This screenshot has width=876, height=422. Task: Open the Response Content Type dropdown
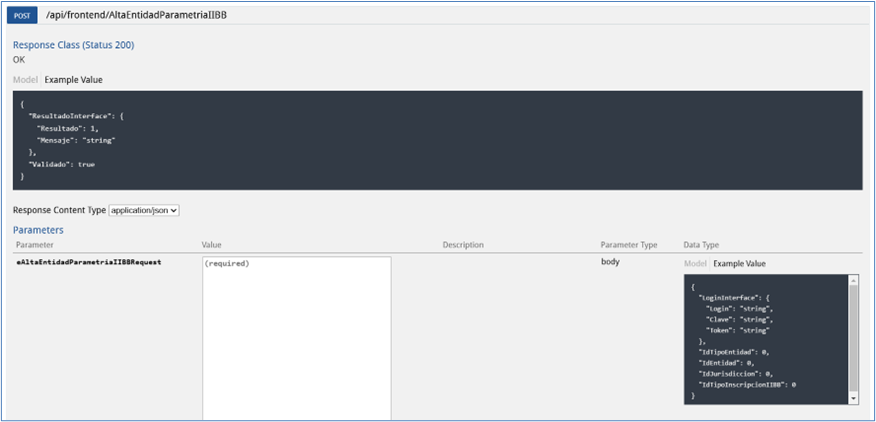pos(143,210)
